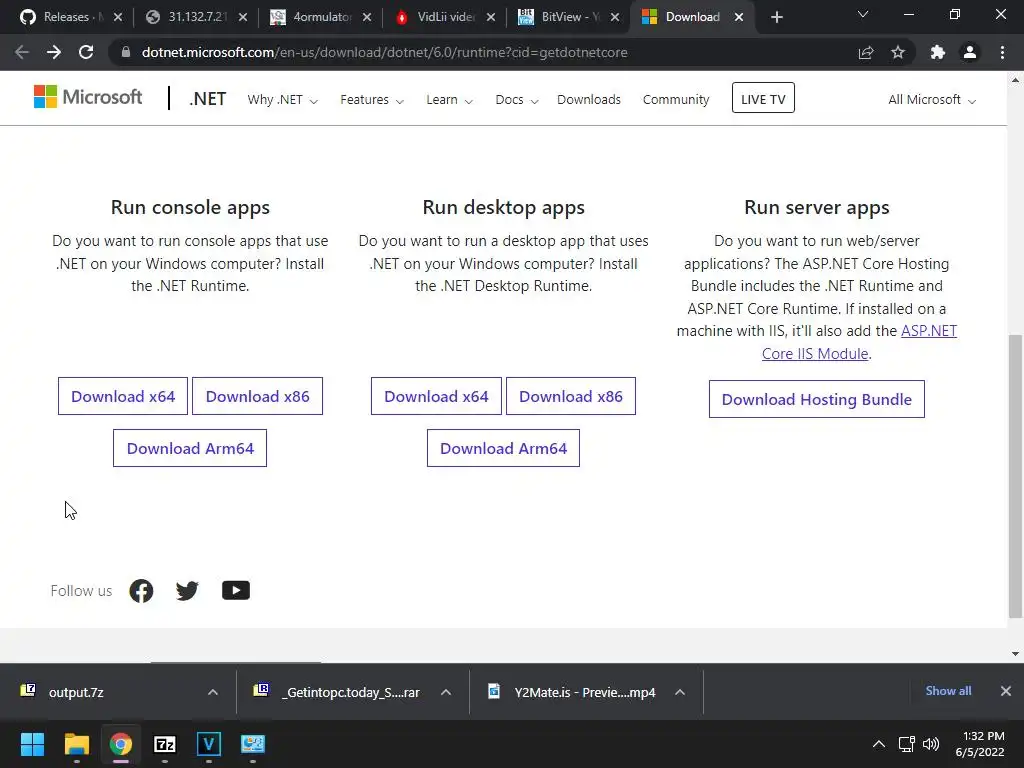This screenshot has width=1024, height=768.
Task: Close the downloads bar
Action: tap(1006, 691)
